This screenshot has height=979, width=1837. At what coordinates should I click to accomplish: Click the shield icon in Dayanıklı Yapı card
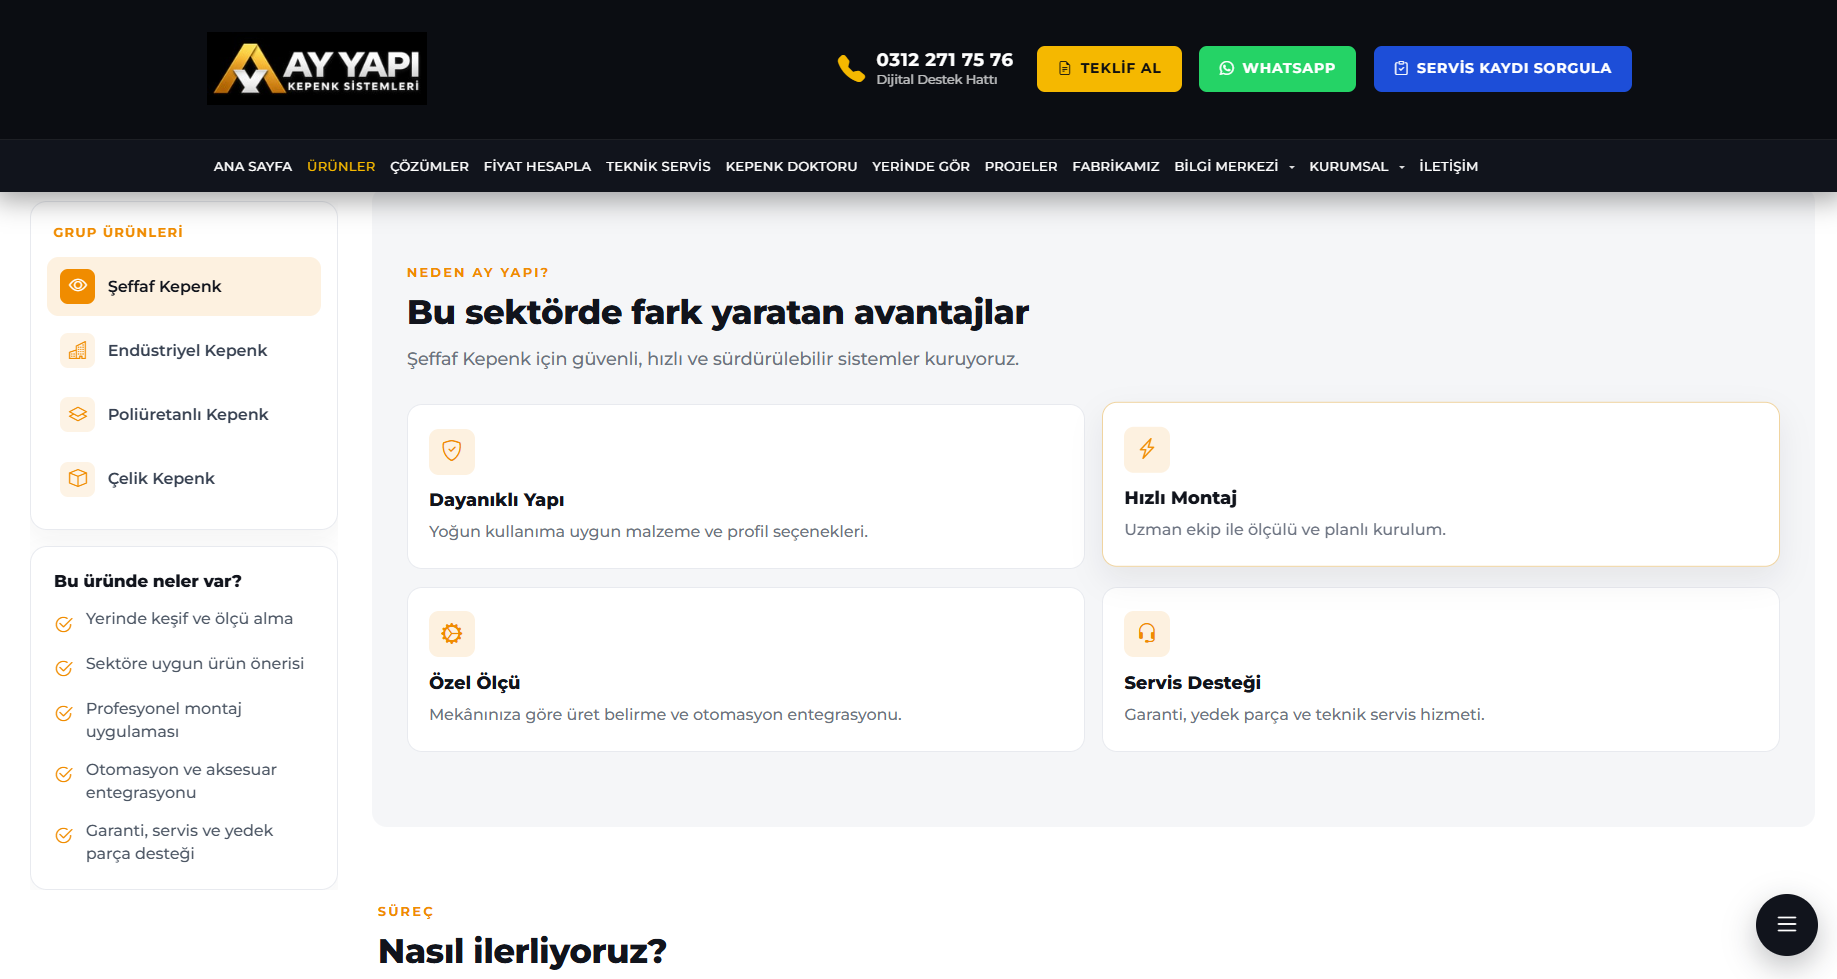(x=452, y=451)
